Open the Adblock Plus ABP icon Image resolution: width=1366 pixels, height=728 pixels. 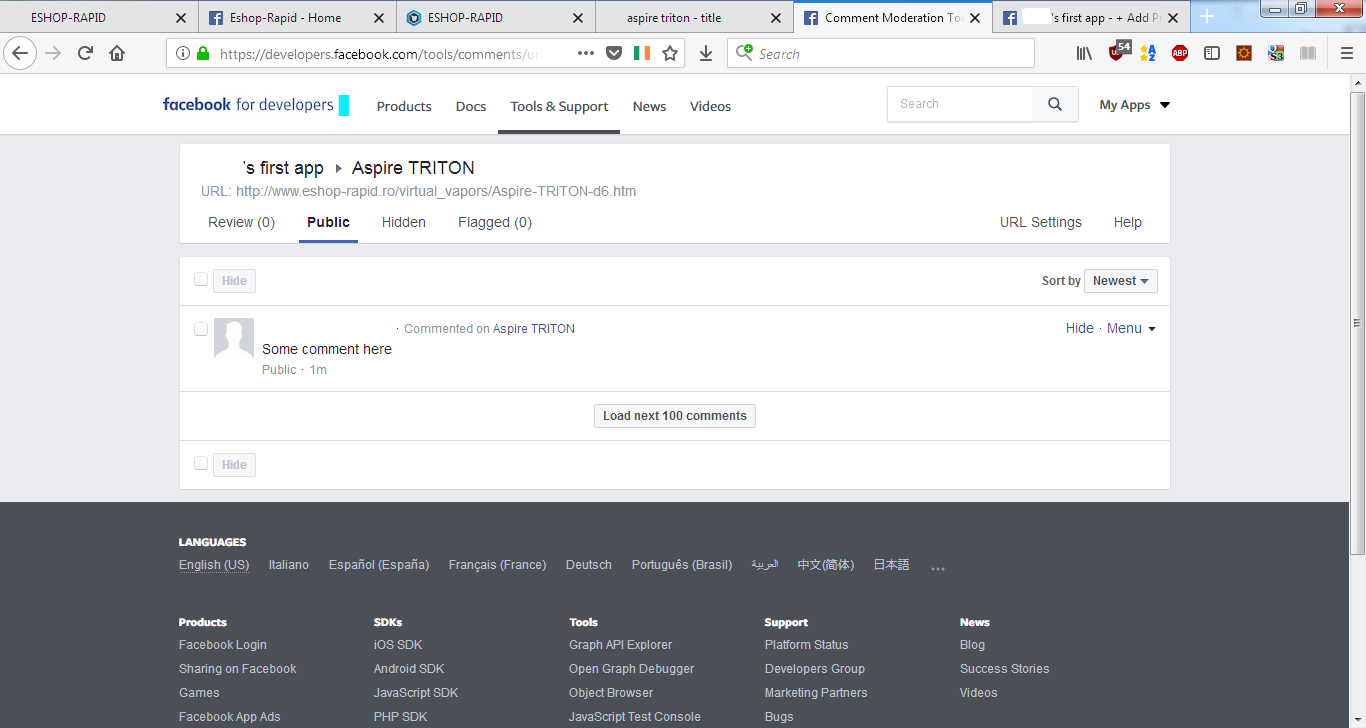1180,54
